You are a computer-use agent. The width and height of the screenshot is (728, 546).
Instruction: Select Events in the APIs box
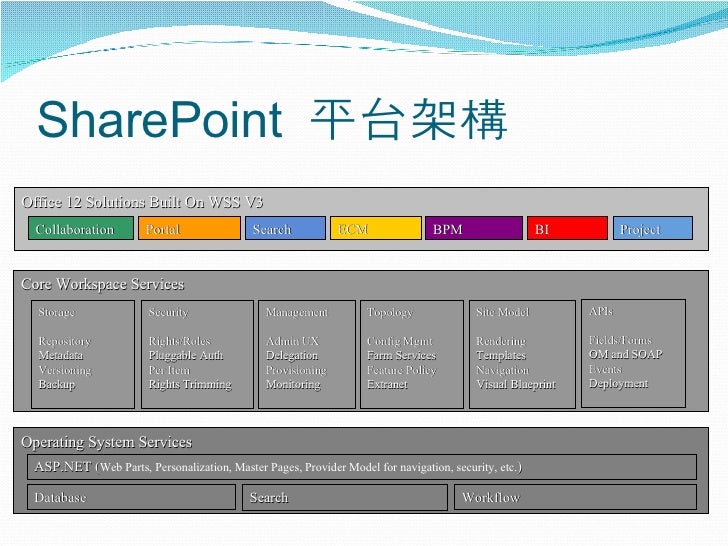click(x=605, y=369)
